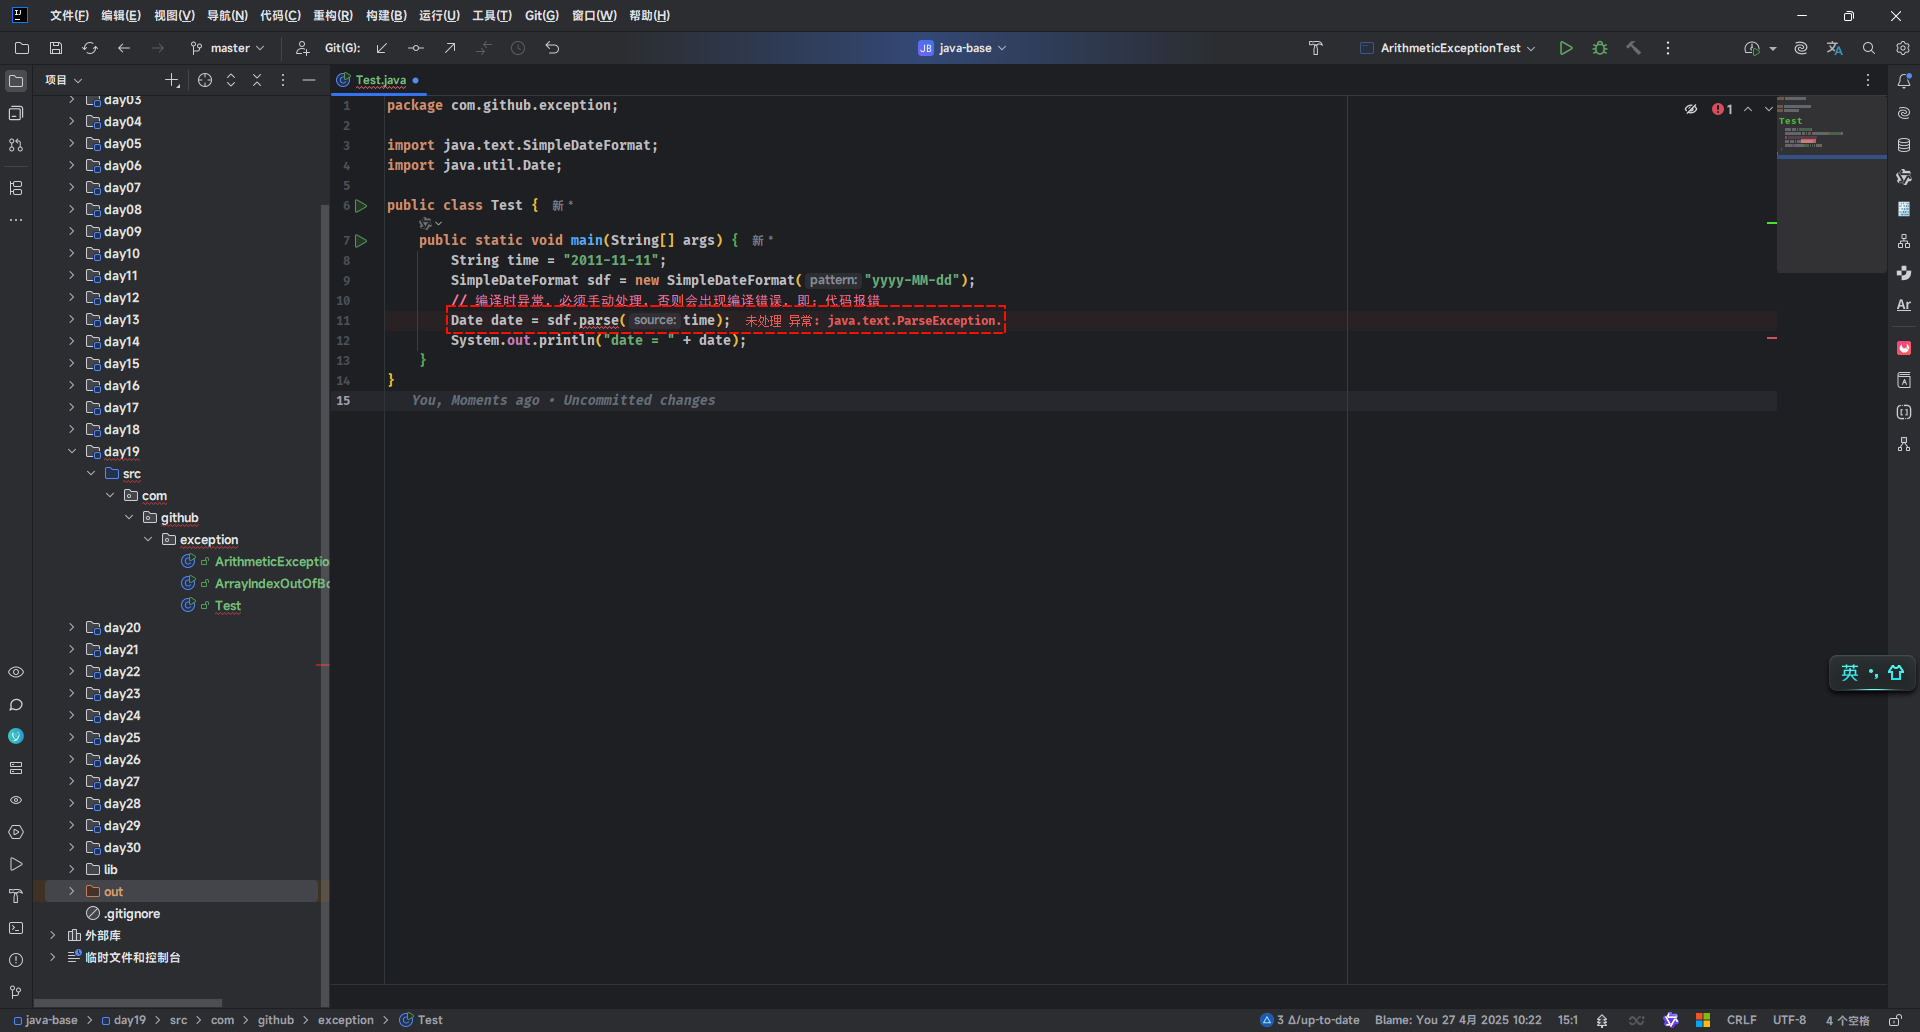Open the master branch dropdown
Viewport: 1920px width, 1032px height.
(228, 48)
